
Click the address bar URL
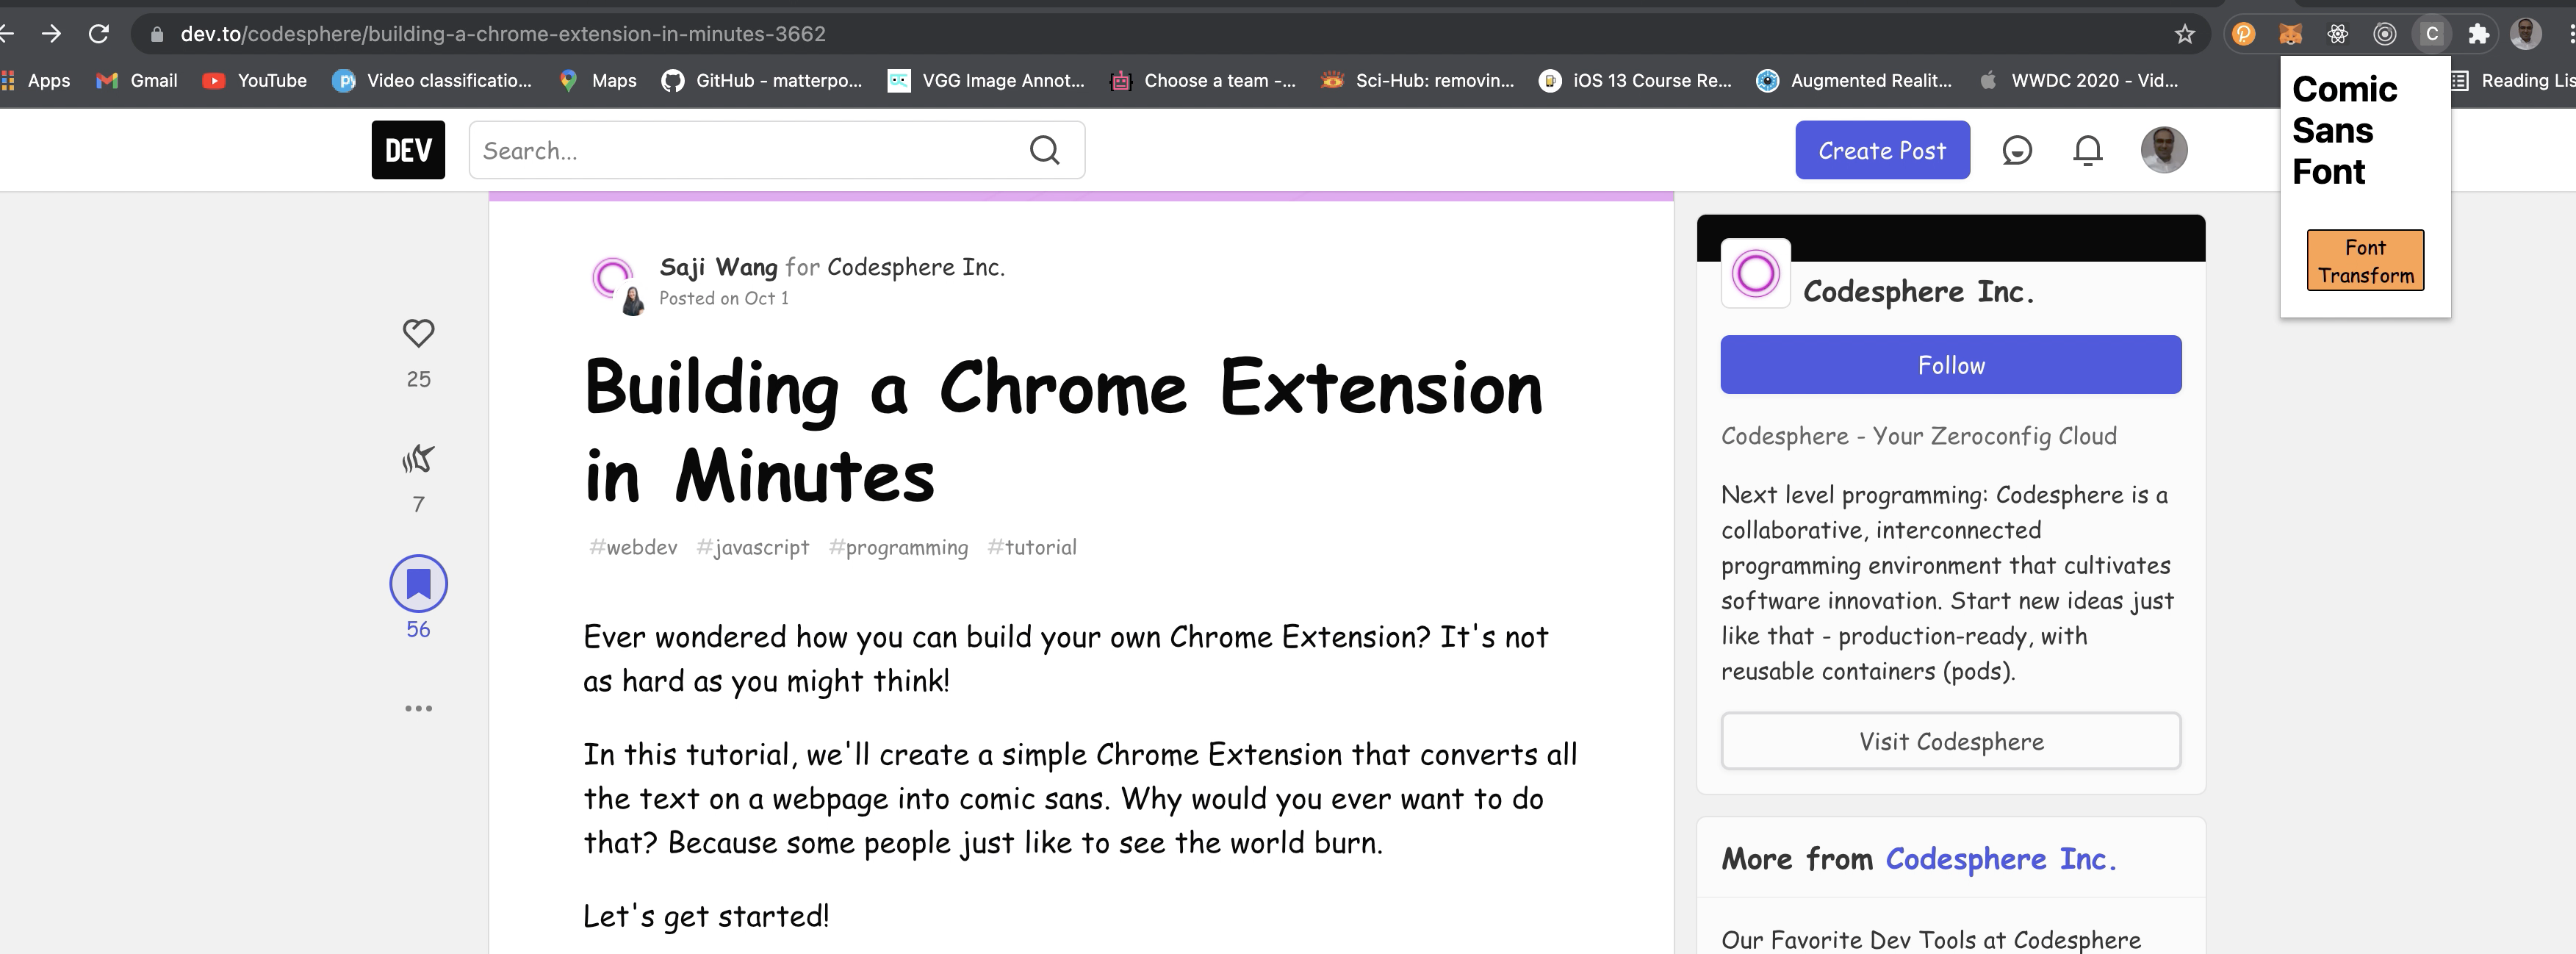pos(502,34)
